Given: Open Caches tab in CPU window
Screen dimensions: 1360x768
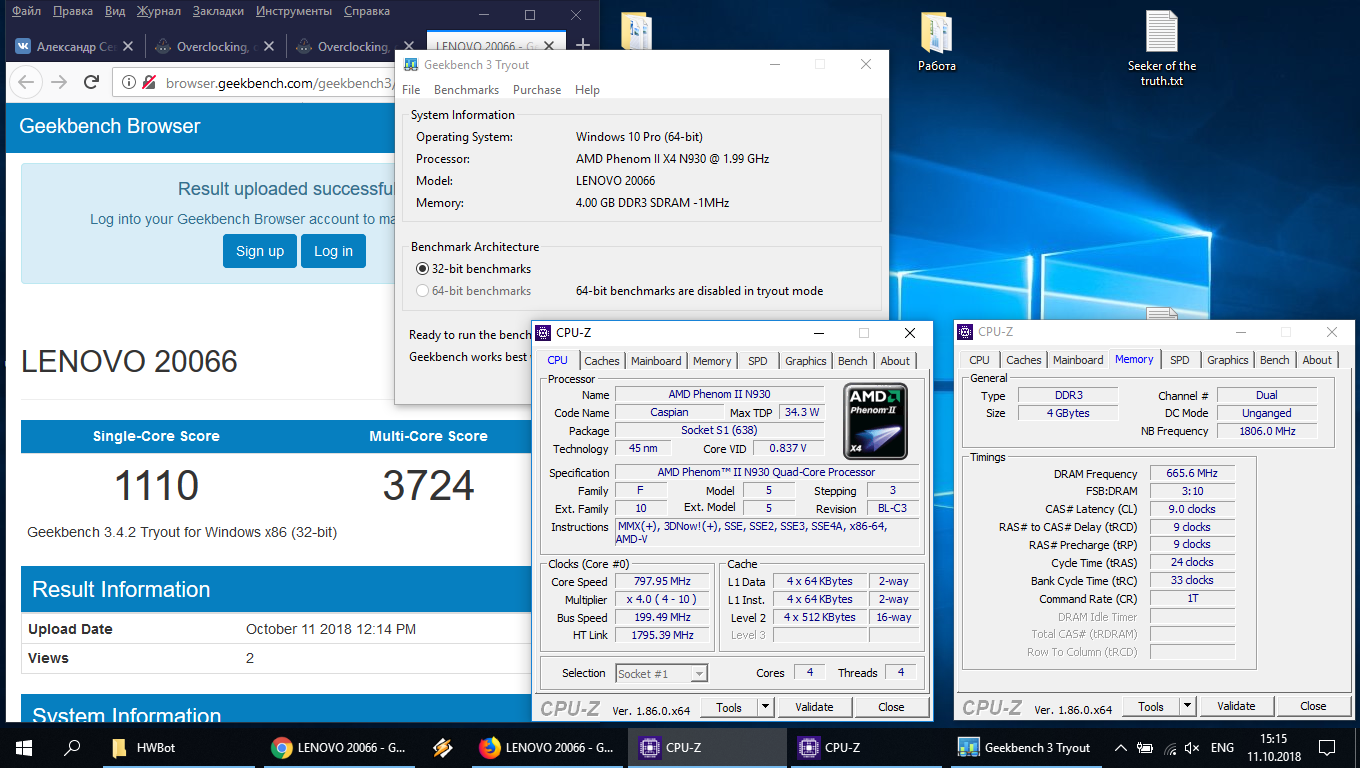Looking at the screenshot, I should pos(602,361).
